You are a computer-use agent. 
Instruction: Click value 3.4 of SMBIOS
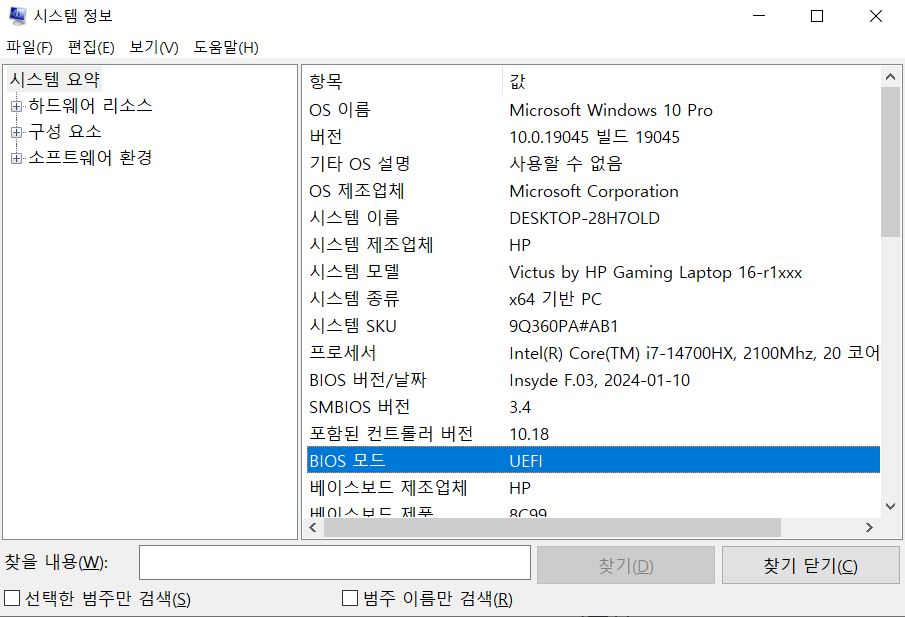tap(519, 407)
